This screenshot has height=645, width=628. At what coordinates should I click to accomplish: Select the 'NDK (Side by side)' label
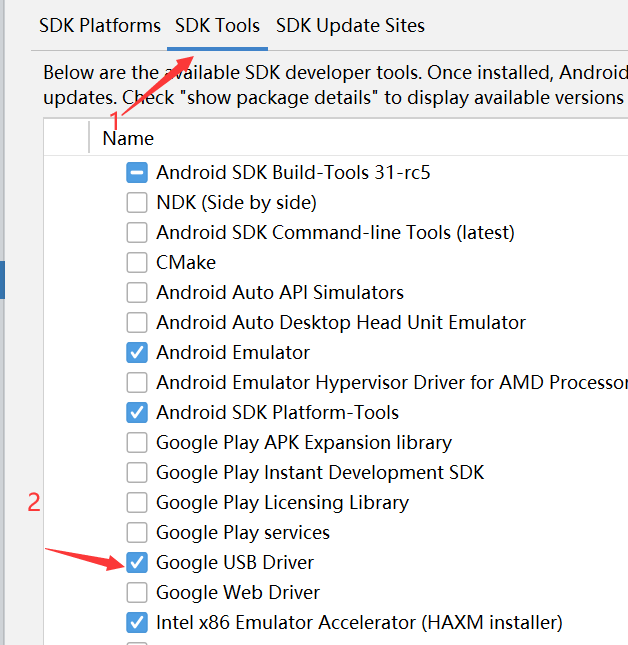tap(236, 203)
